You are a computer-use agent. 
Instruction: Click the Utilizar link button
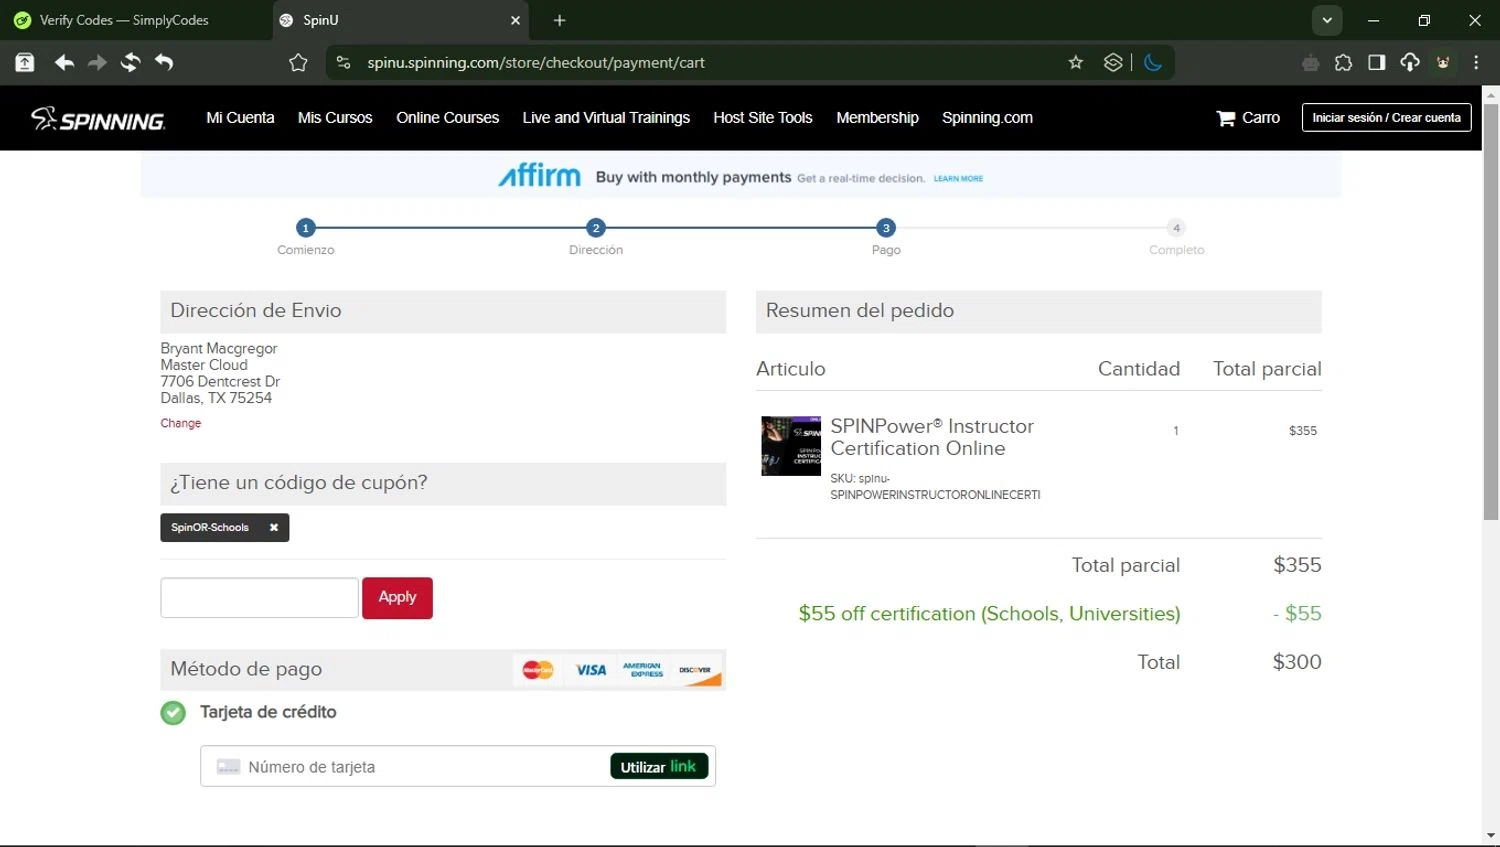tap(659, 767)
